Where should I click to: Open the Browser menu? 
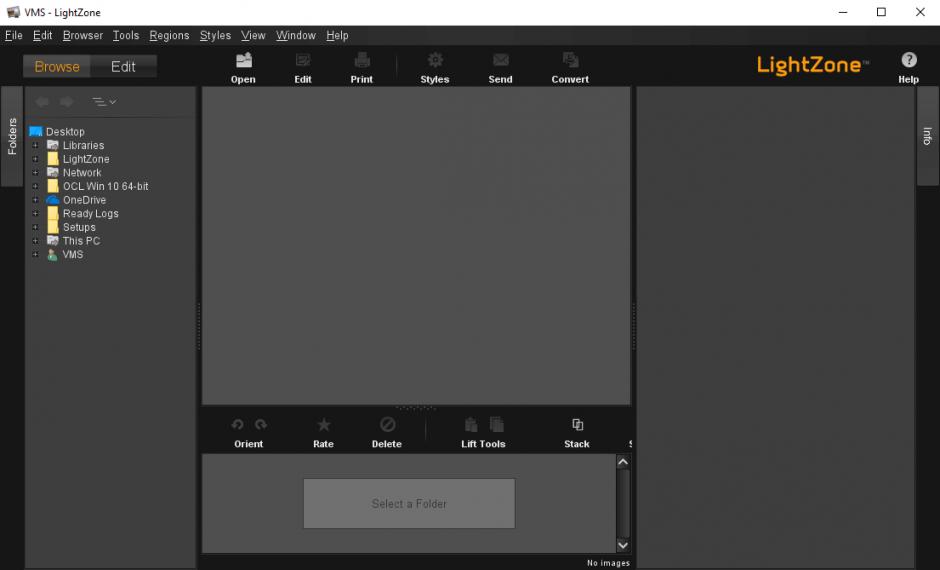[x=83, y=35]
